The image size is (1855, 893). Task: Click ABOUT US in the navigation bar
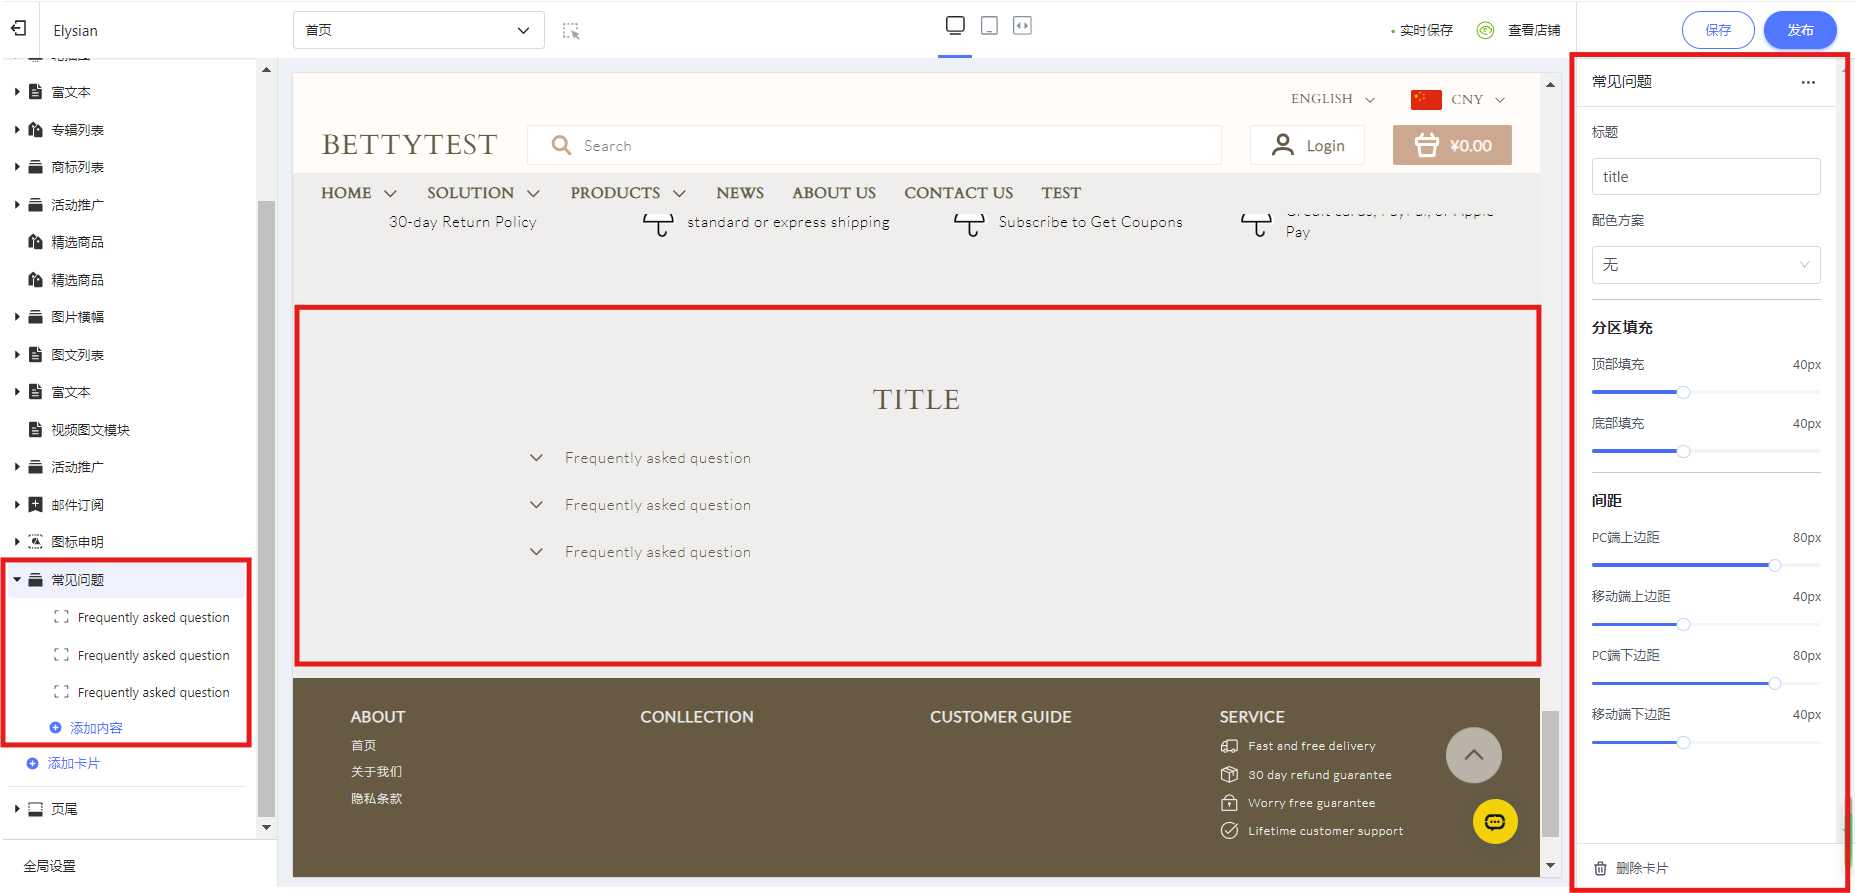tap(834, 193)
